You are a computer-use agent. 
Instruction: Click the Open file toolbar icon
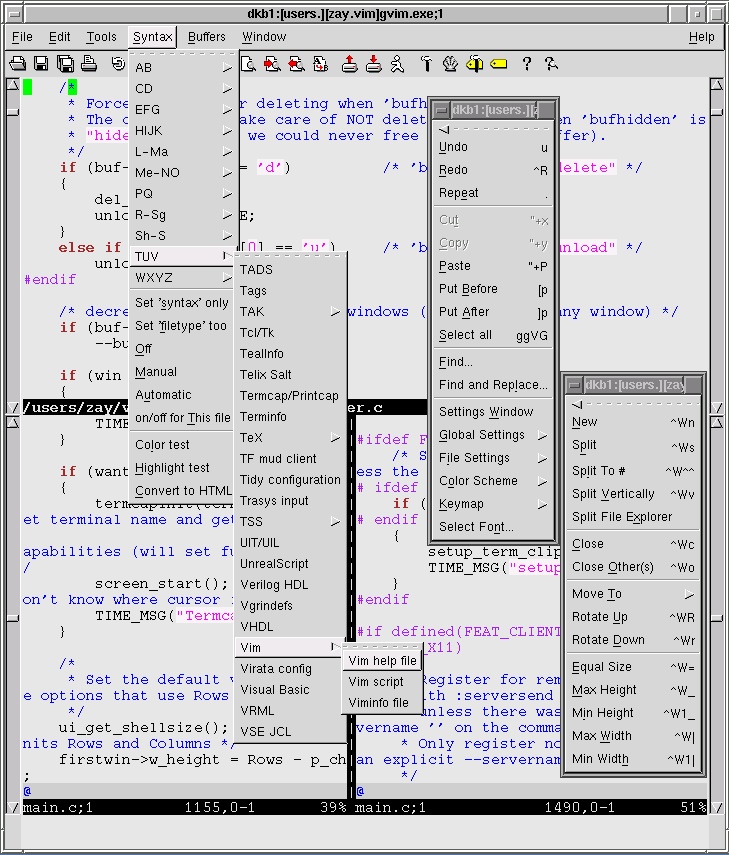[x=17, y=64]
